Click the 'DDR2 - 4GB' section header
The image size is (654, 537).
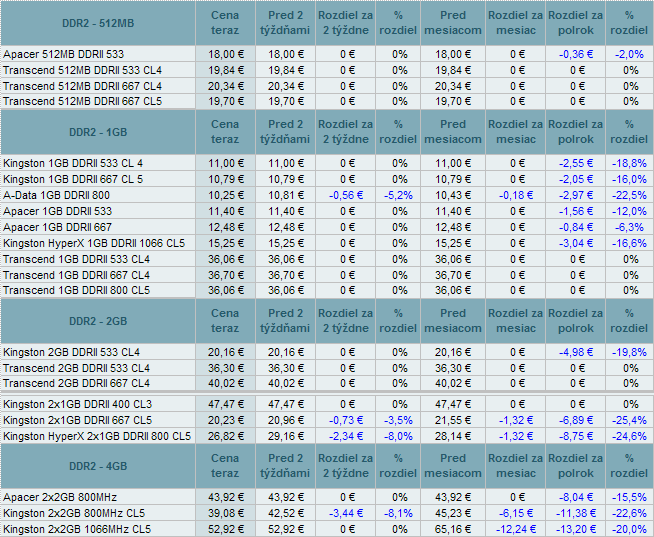[98, 466]
